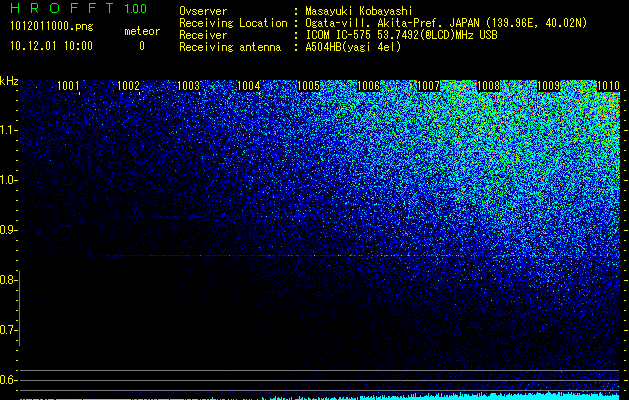This screenshot has height=400, width=629.
Task: Click the time marker 1001
Action: pos(68,86)
